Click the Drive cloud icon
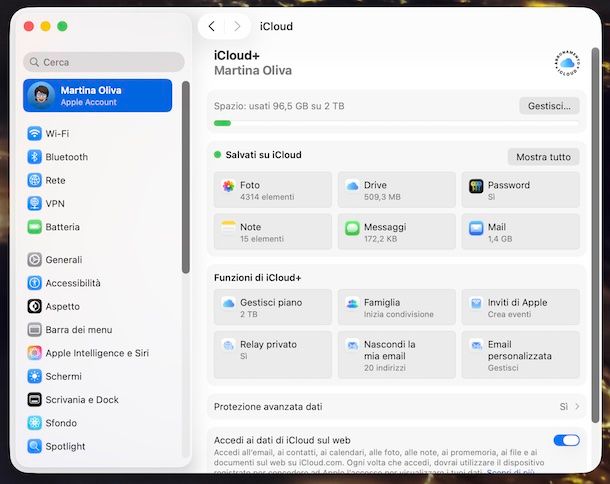The image size is (610, 484). tap(352, 186)
